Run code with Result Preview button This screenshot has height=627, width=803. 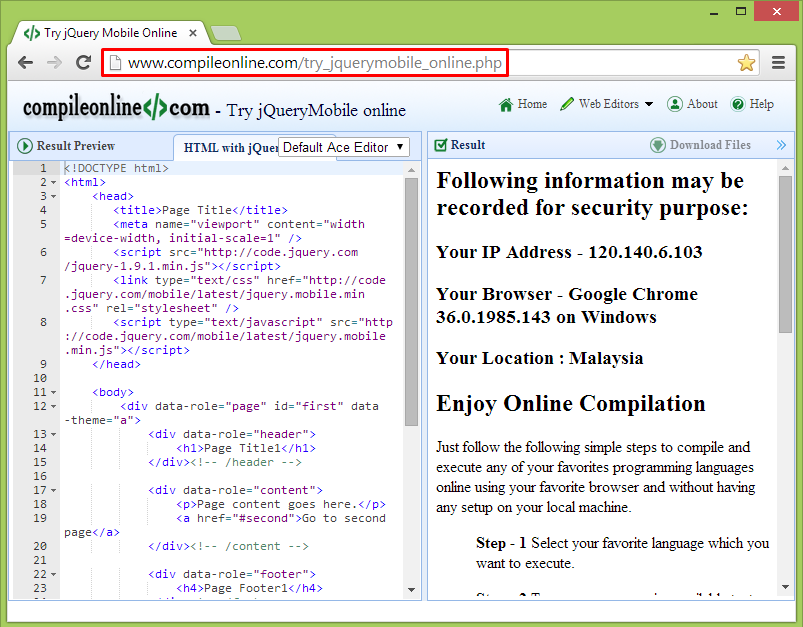(x=66, y=146)
